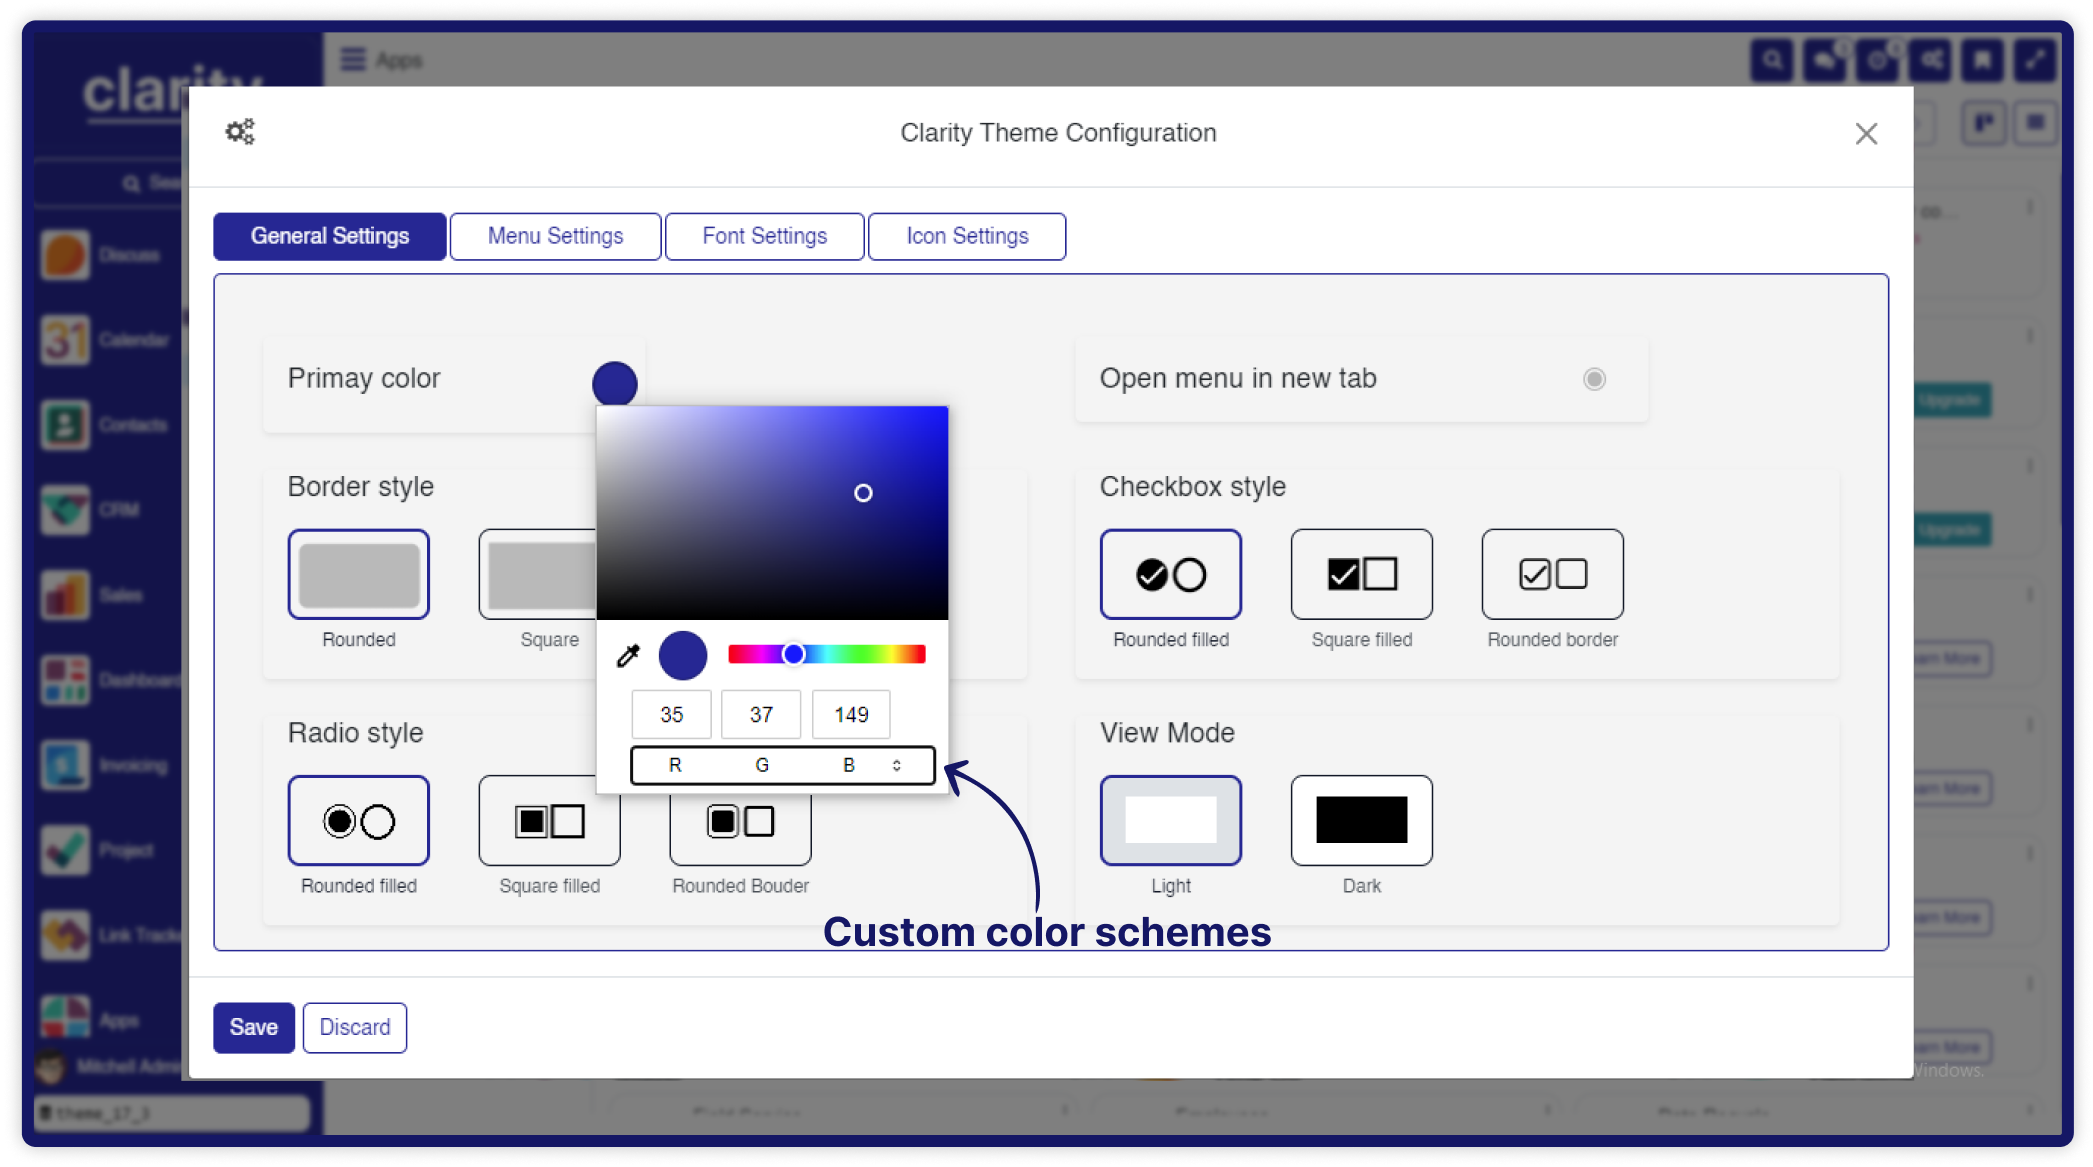Image resolution: width=2093 pixels, height=1167 pixels.
Task: Switch to the Font Settings tab
Action: 764,236
